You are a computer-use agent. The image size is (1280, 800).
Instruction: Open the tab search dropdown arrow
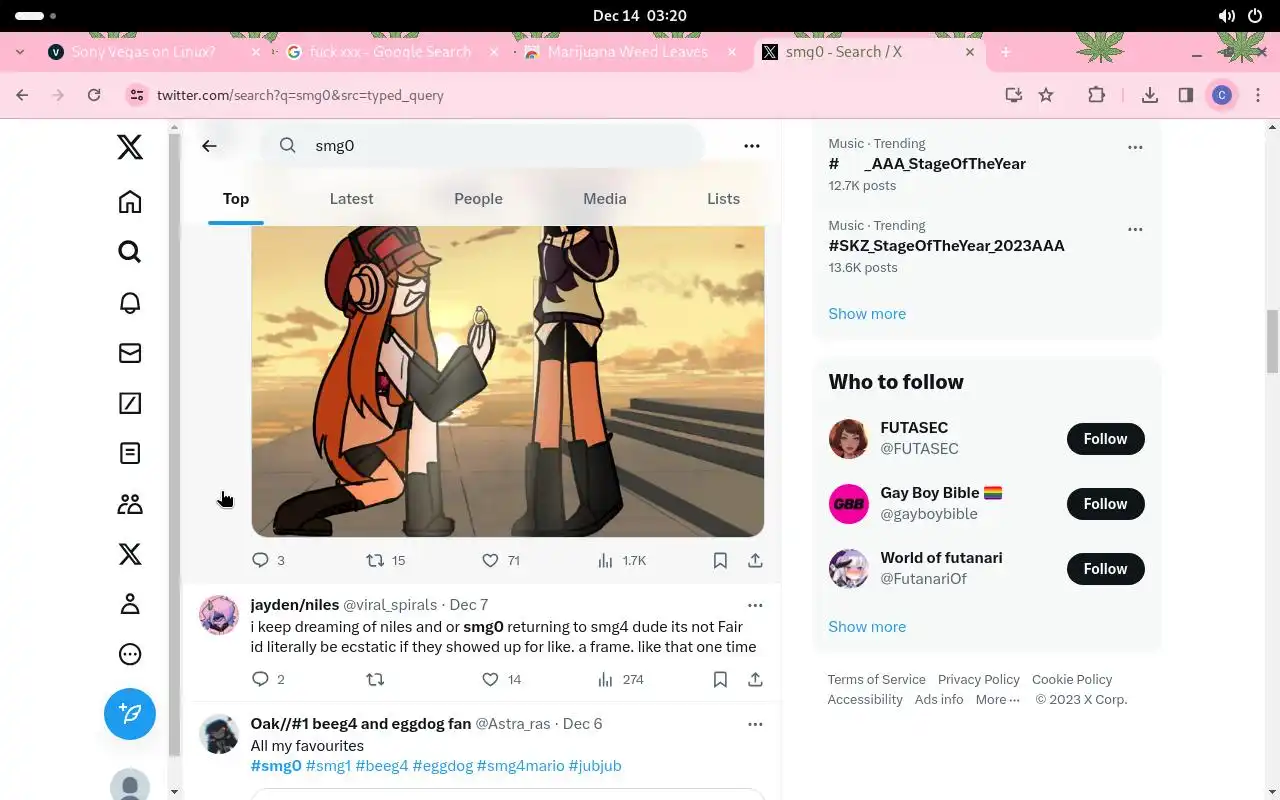(20, 52)
